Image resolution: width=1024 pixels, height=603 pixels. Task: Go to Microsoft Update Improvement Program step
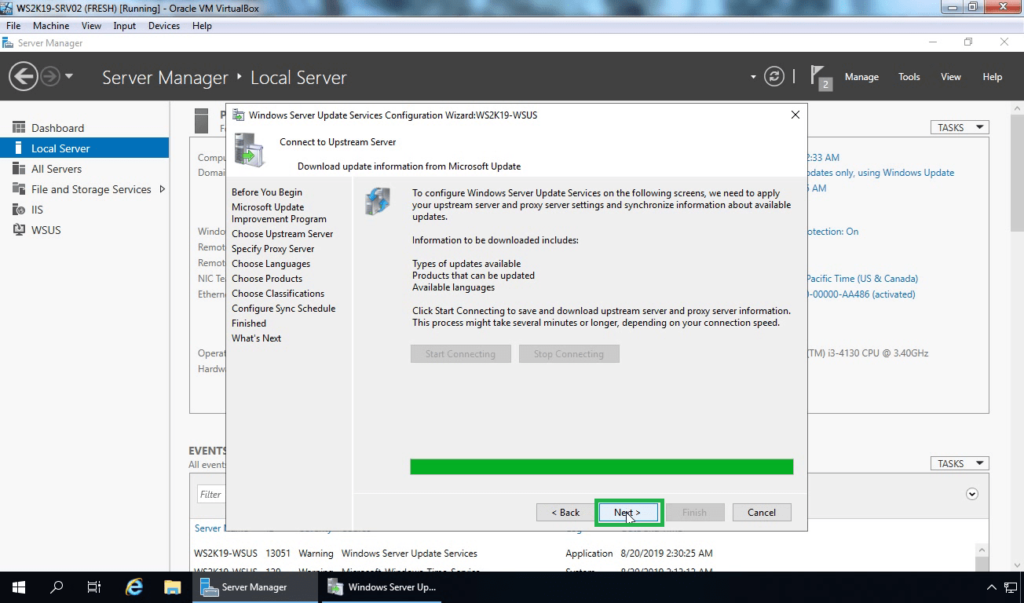[x=279, y=213]
